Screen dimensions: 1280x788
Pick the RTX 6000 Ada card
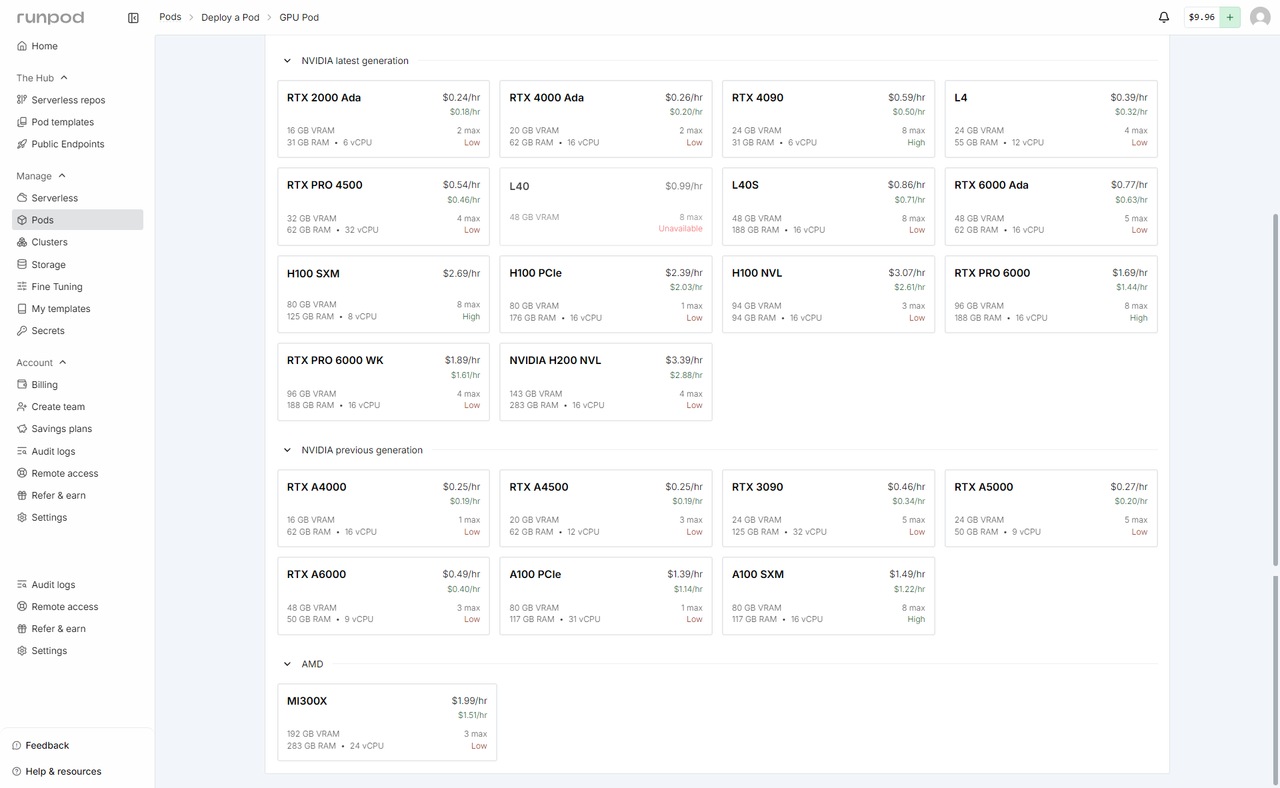point(1051,207)
